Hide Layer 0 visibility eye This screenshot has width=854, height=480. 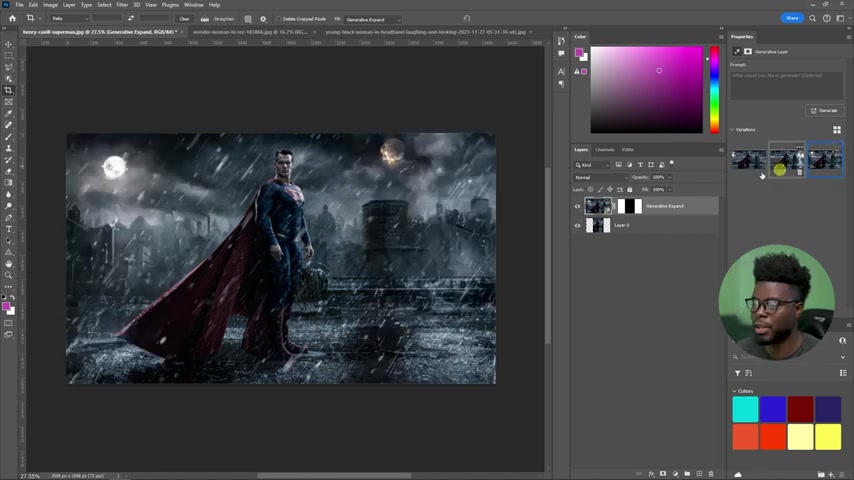[577, 225]
